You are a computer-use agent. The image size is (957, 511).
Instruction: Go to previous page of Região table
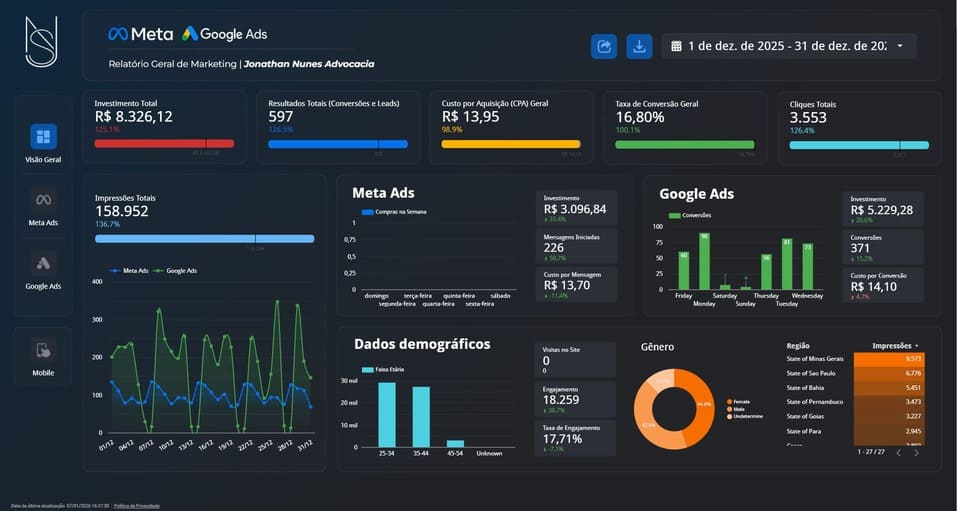pos(897,453)
